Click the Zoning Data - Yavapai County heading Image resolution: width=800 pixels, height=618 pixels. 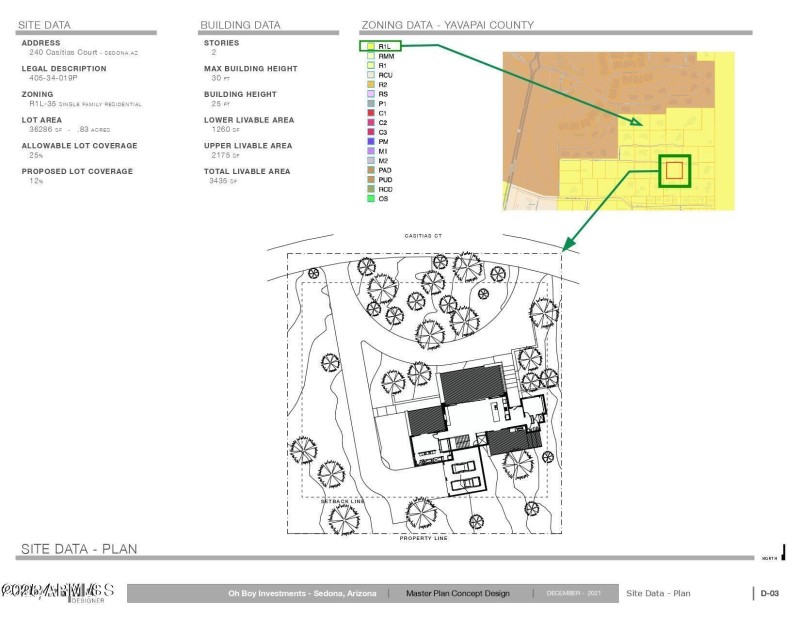click(446, 25)
